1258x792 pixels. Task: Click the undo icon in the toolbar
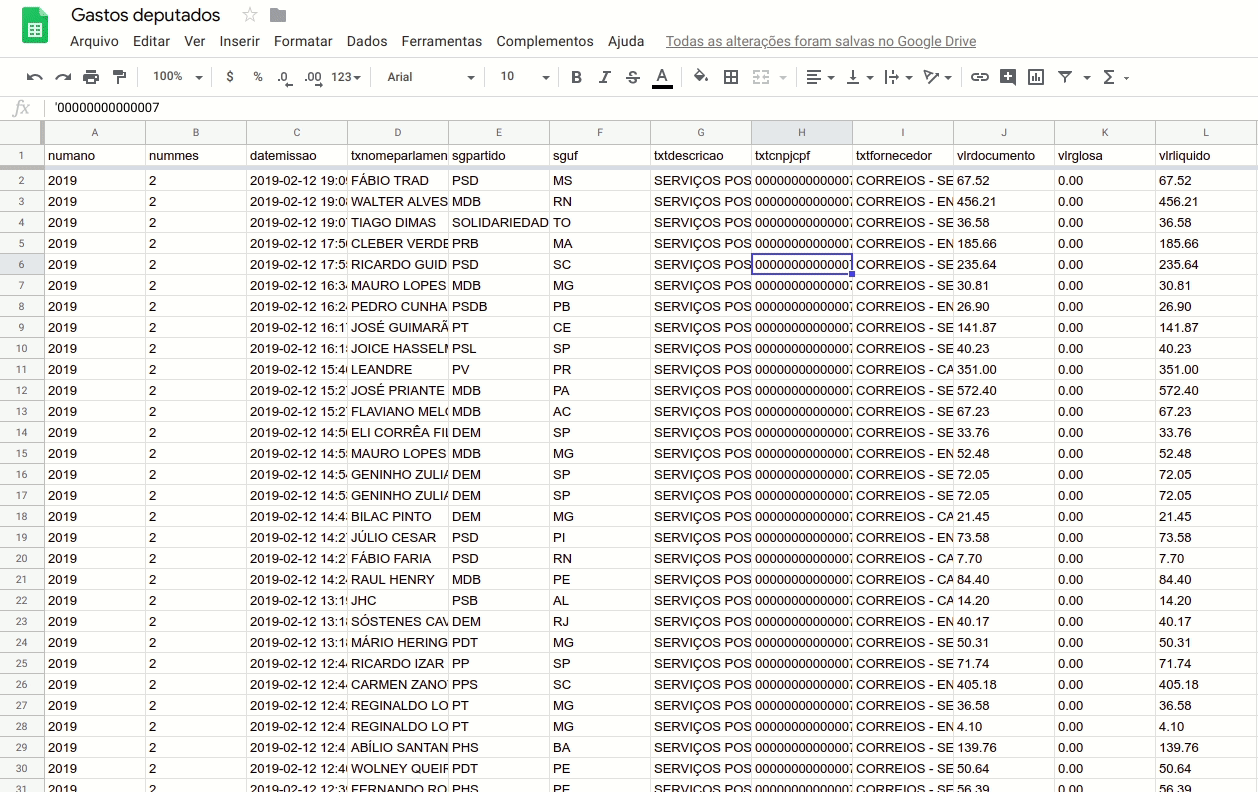pyautogui.click(x=35, y=77)
